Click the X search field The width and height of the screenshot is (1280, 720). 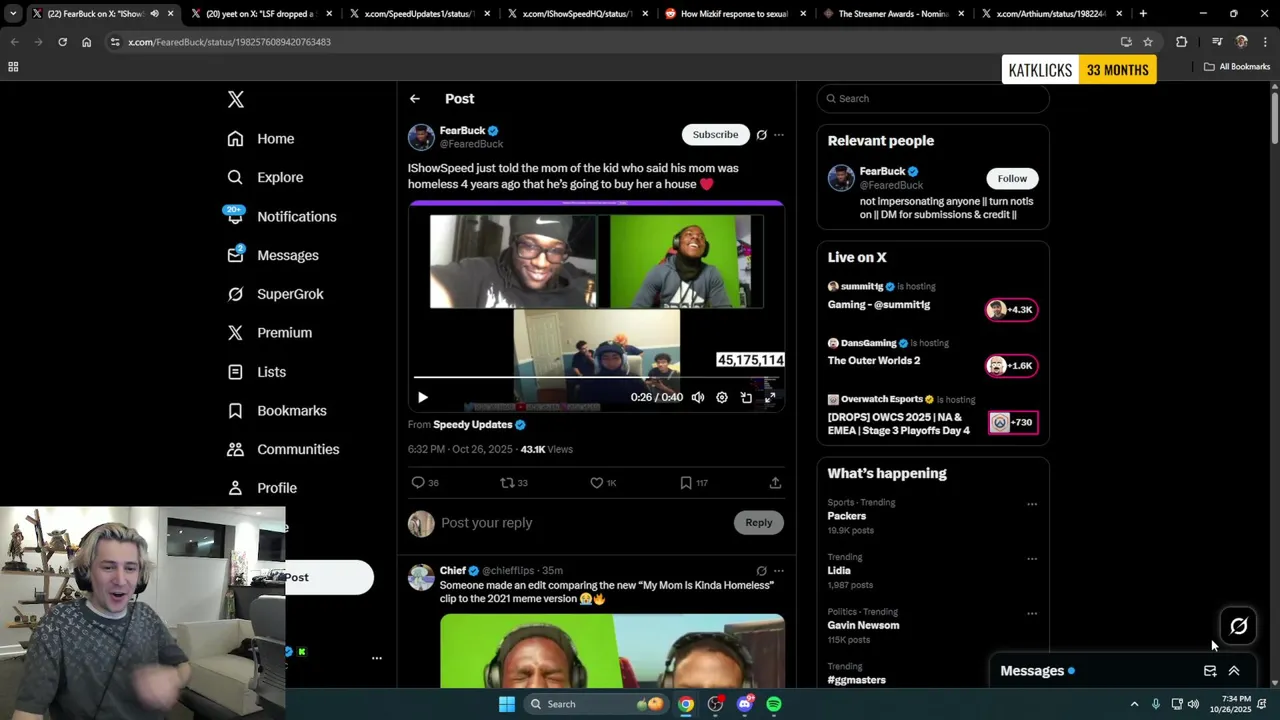pos(933,99)
